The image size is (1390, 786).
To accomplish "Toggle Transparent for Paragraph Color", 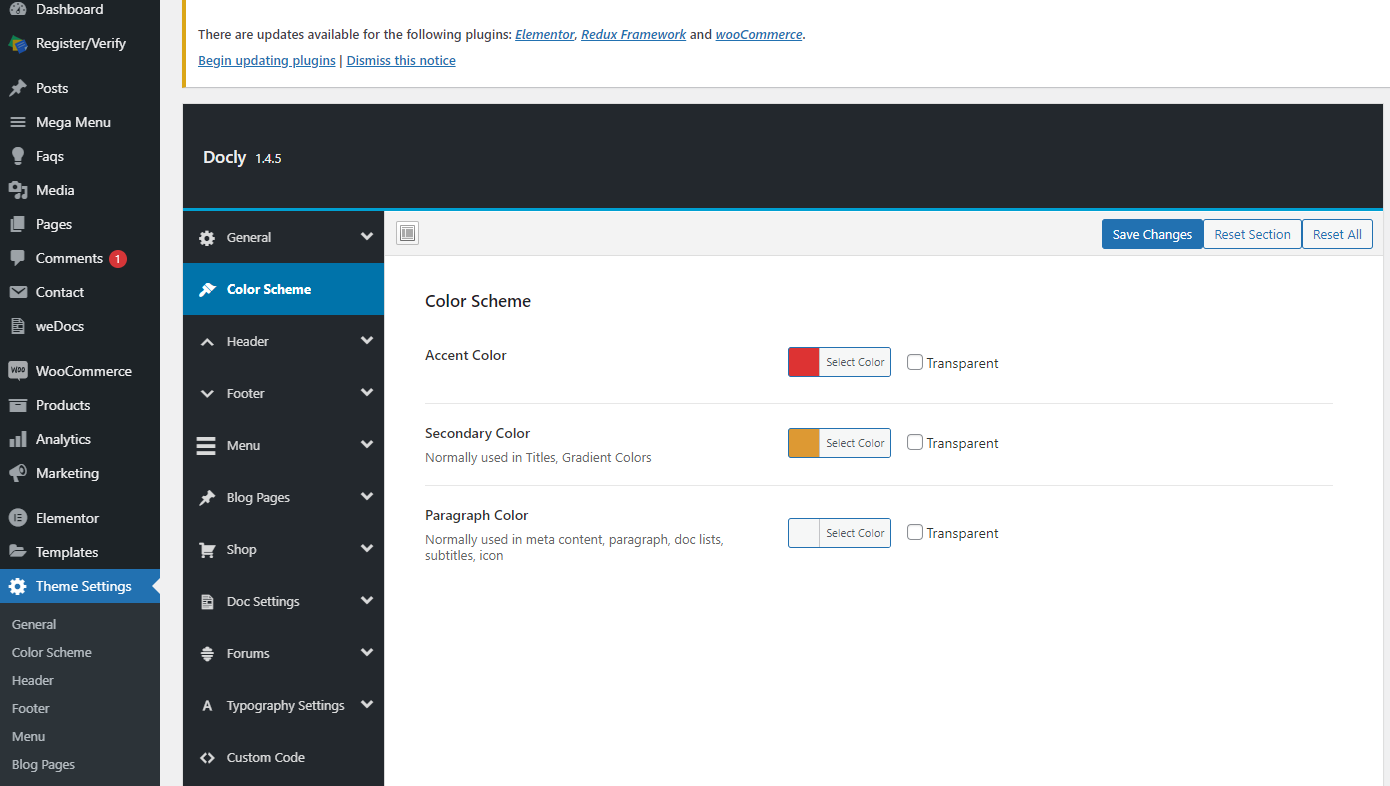I will 915,532.
